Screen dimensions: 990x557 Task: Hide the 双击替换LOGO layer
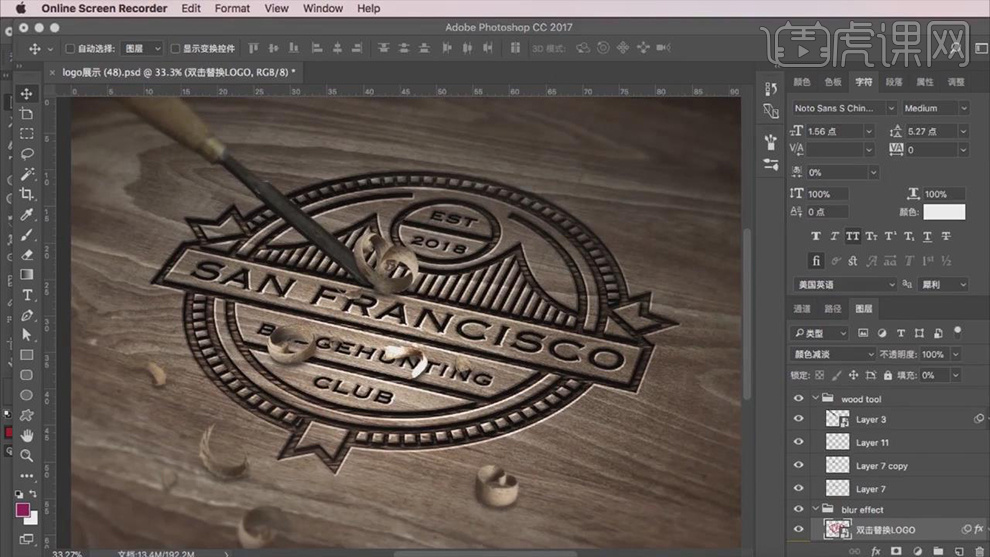pyautogui.click(x=798, y=530)
